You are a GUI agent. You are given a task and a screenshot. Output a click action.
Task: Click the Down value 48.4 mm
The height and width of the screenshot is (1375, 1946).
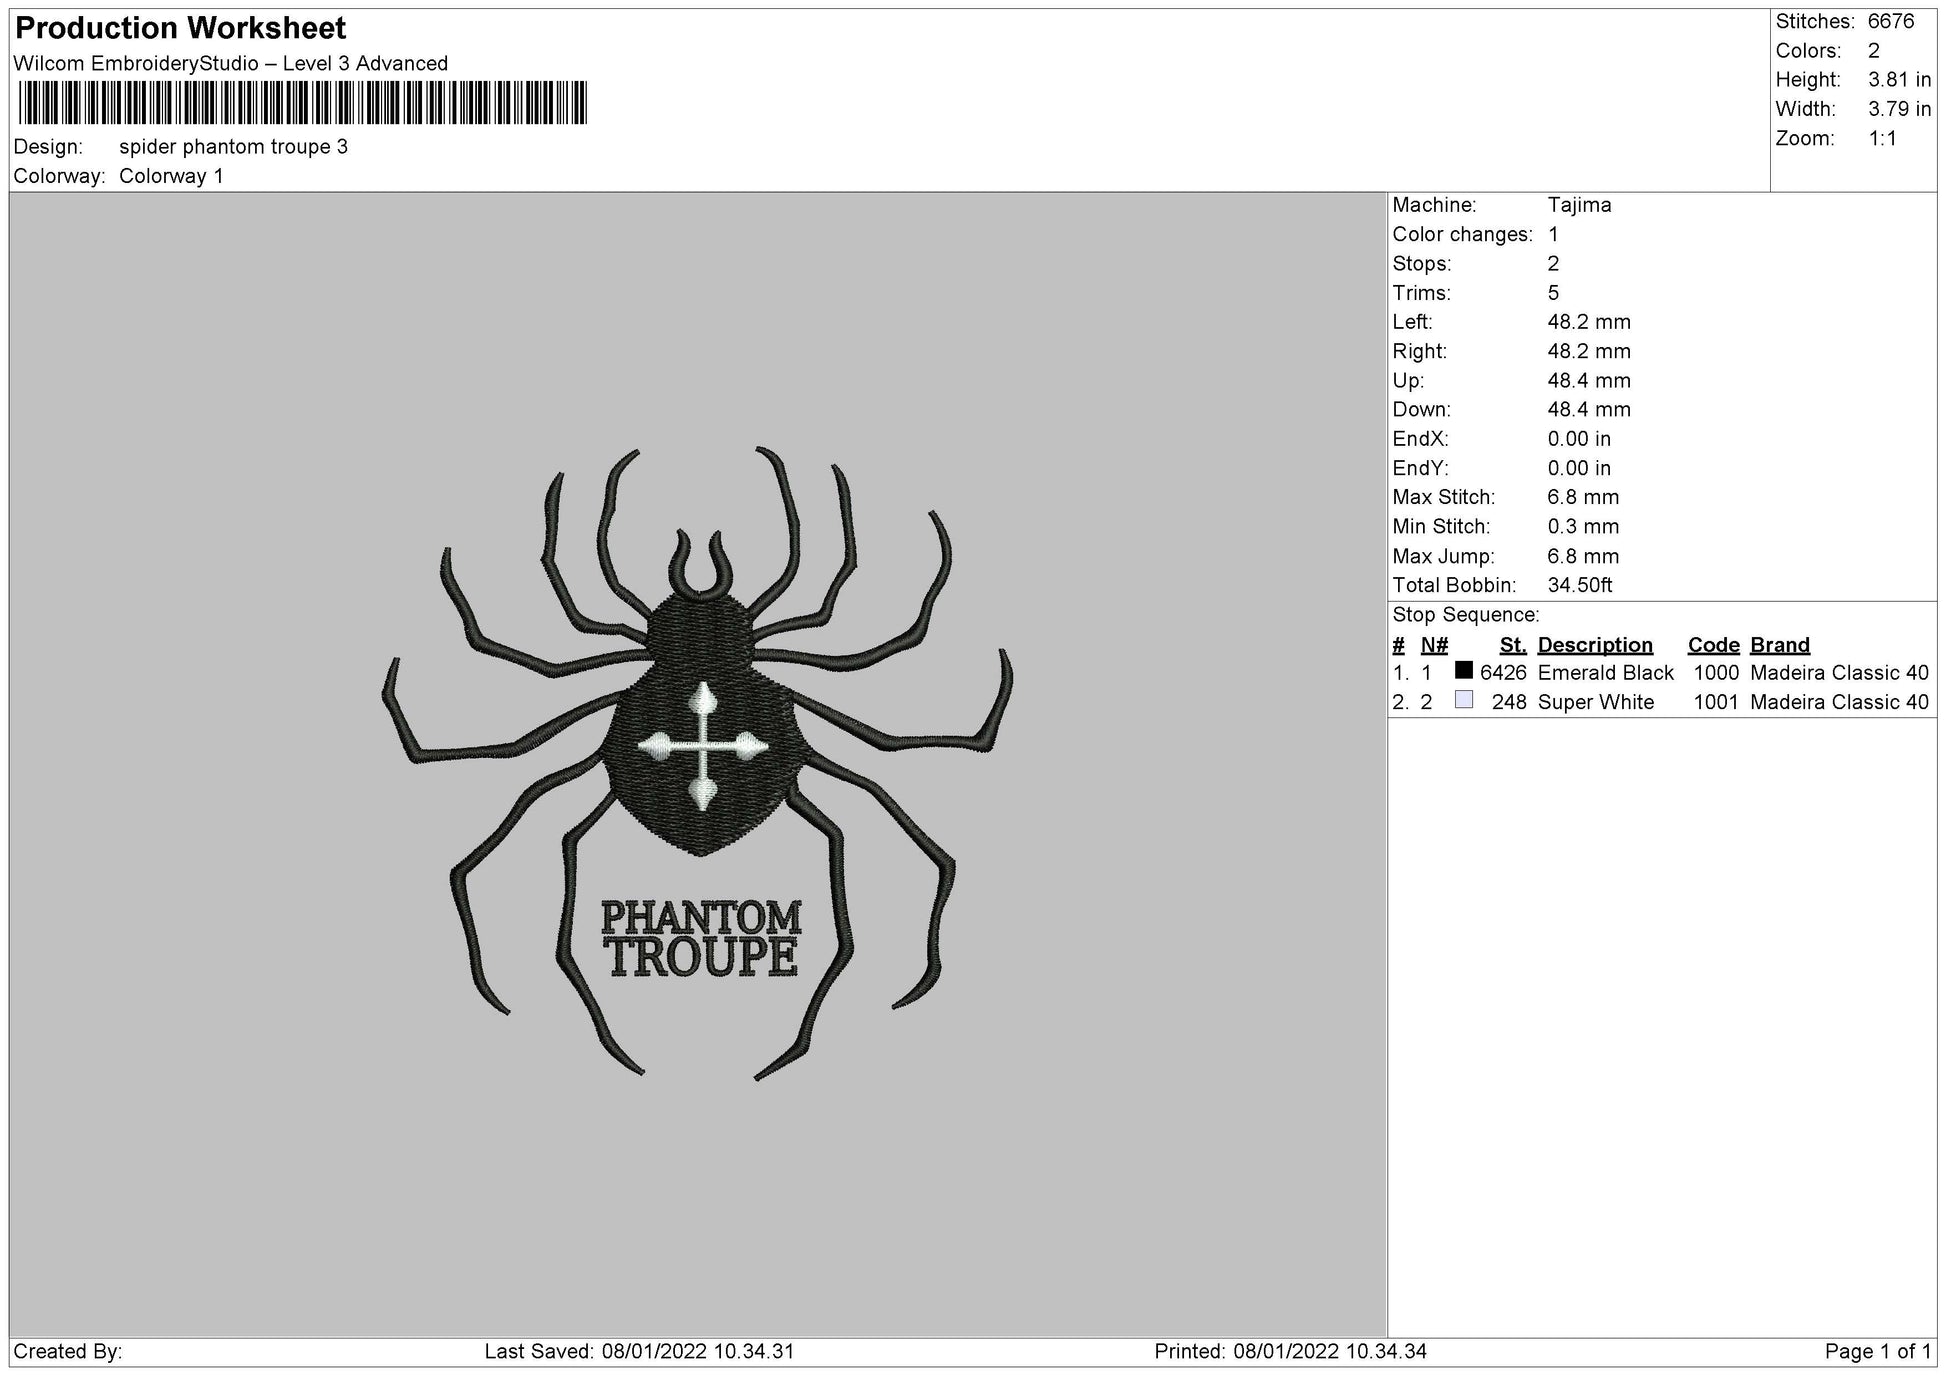tap(1589, 410)
